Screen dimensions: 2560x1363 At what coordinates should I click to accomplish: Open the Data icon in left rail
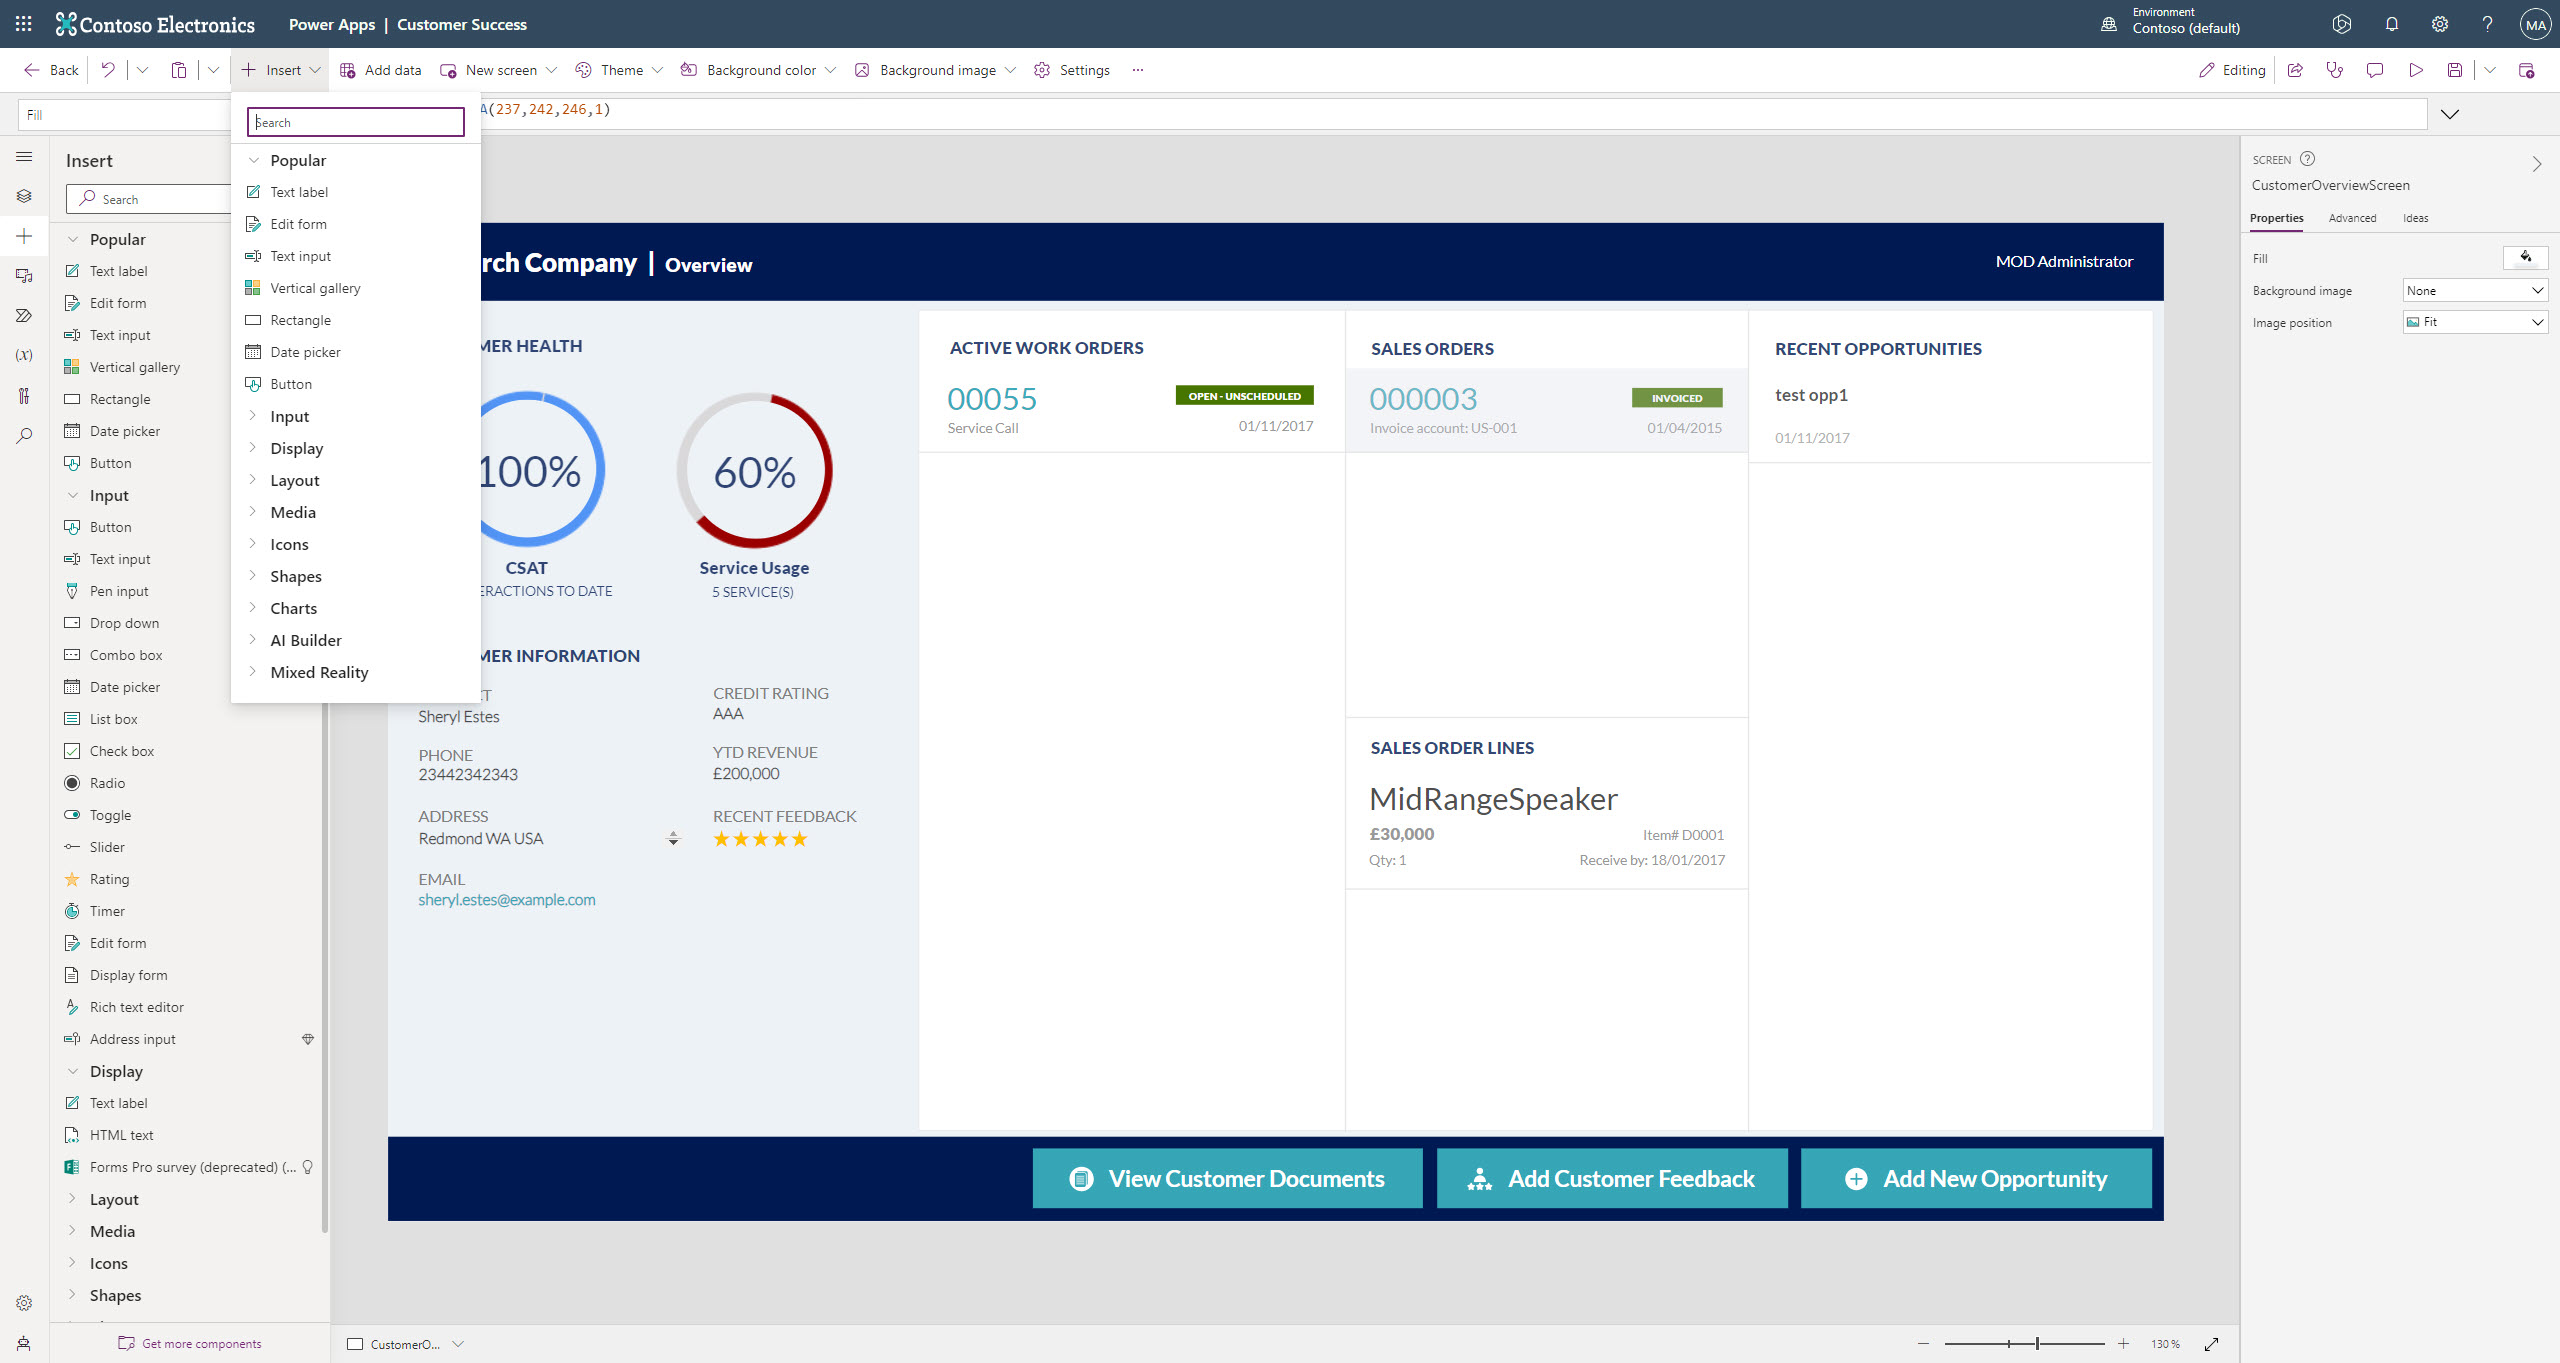pos(24,276)
